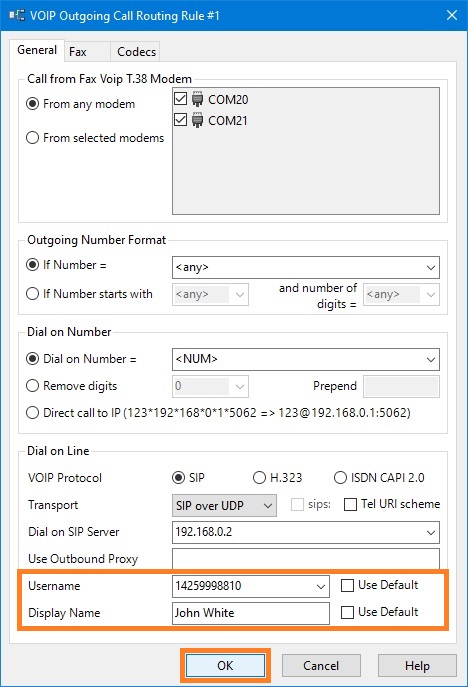The image size is (468, 687).
Task: Check Use Default for Display Name
Action: pyautogui.click(x=347, y=612)
